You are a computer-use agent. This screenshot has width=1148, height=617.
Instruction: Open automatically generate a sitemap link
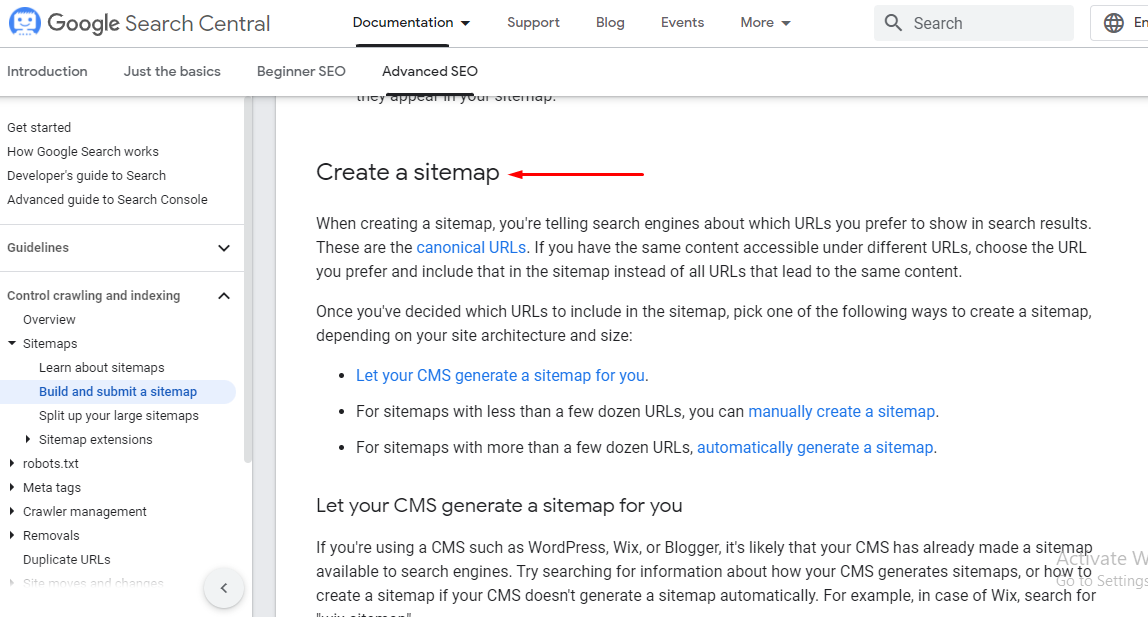coord(815,447)
